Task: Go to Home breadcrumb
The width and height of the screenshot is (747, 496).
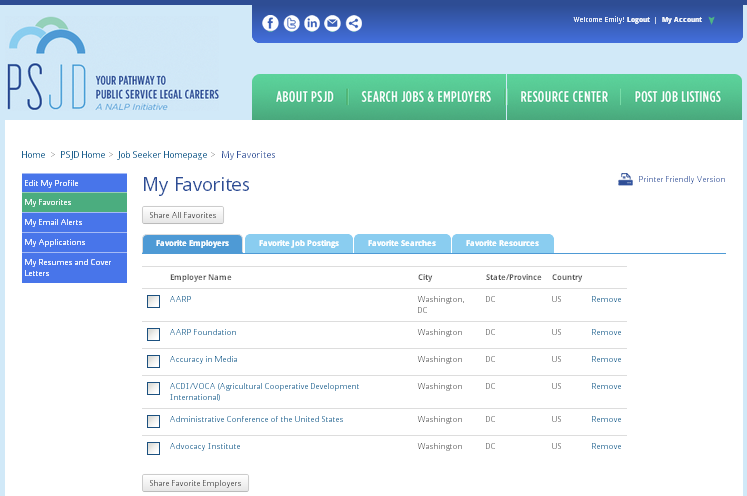Action: point(33,155)
